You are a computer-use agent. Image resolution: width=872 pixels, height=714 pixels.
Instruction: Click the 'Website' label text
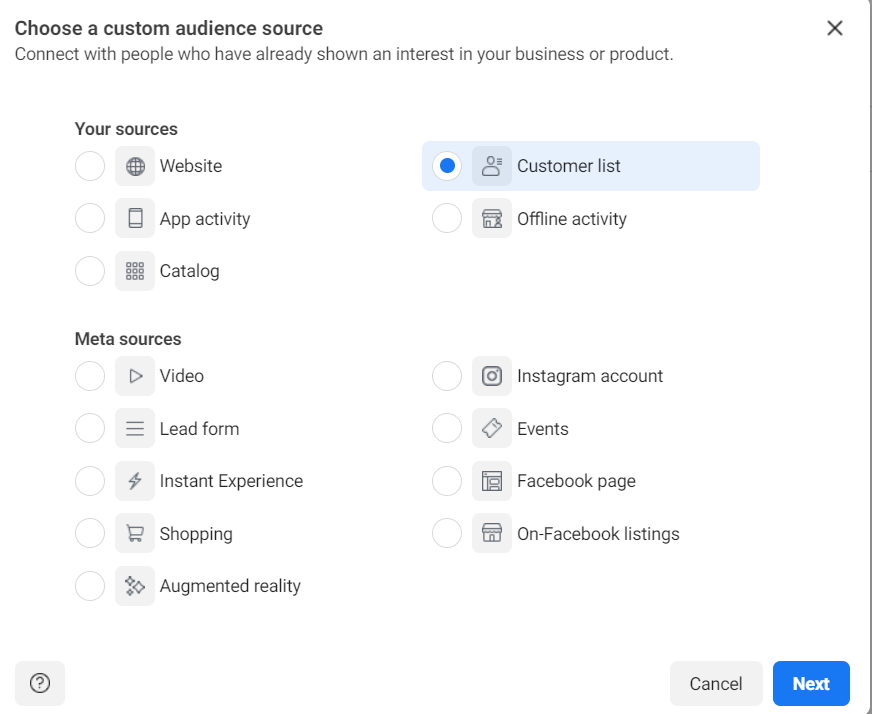coord(191,166)
